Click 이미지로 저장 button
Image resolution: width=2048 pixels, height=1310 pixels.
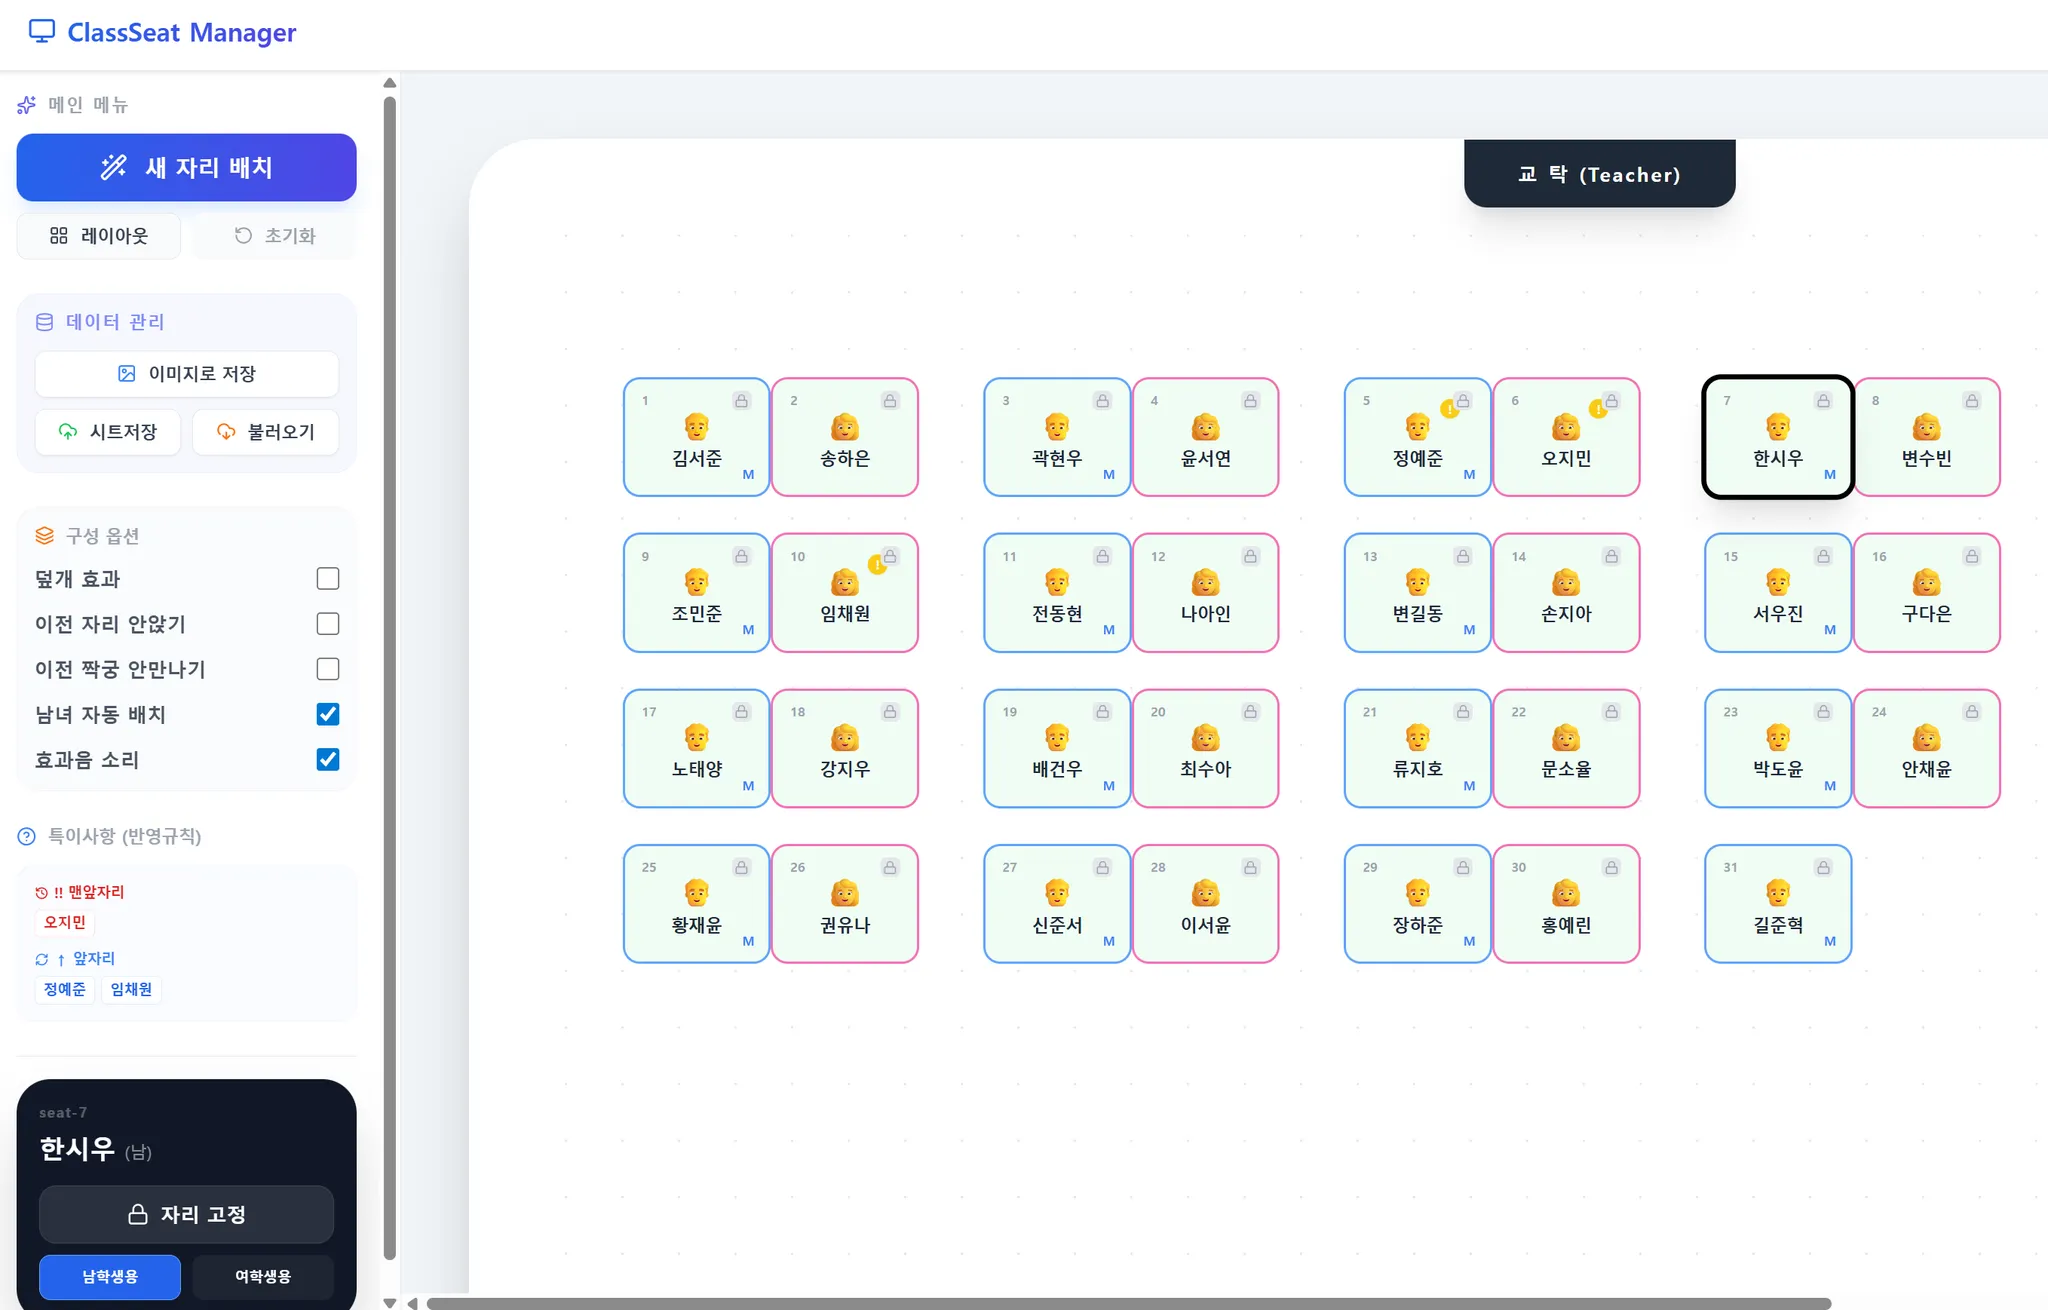187,374
